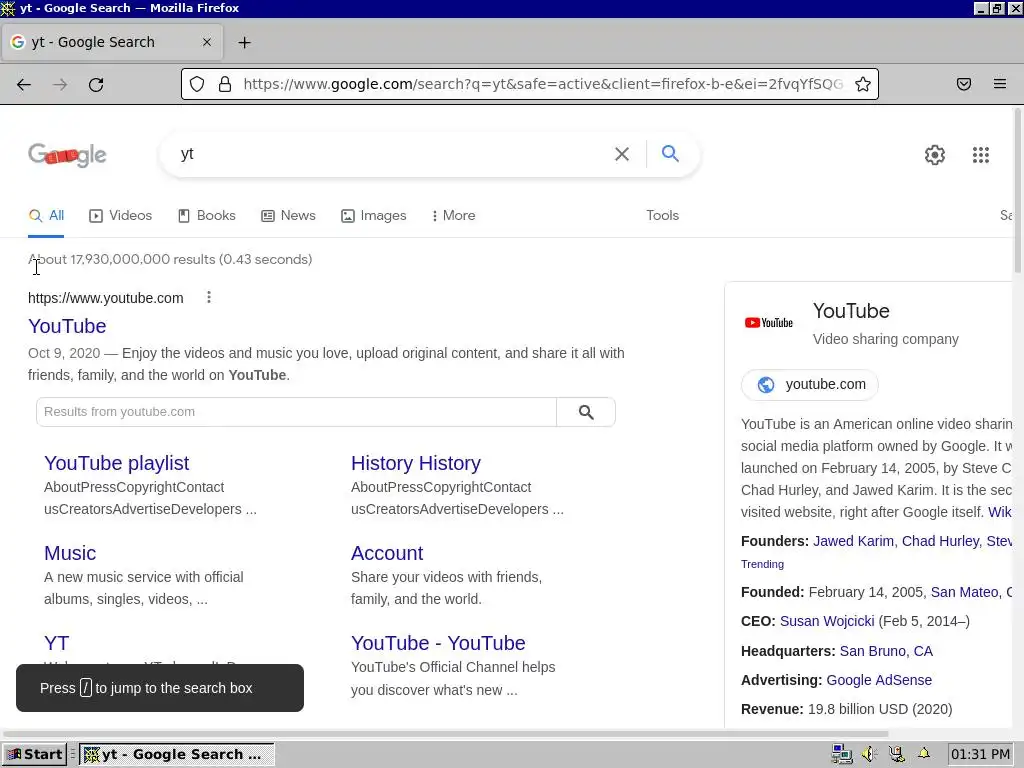
Task: Open the Start menu
Action: [x=34, y=754]
